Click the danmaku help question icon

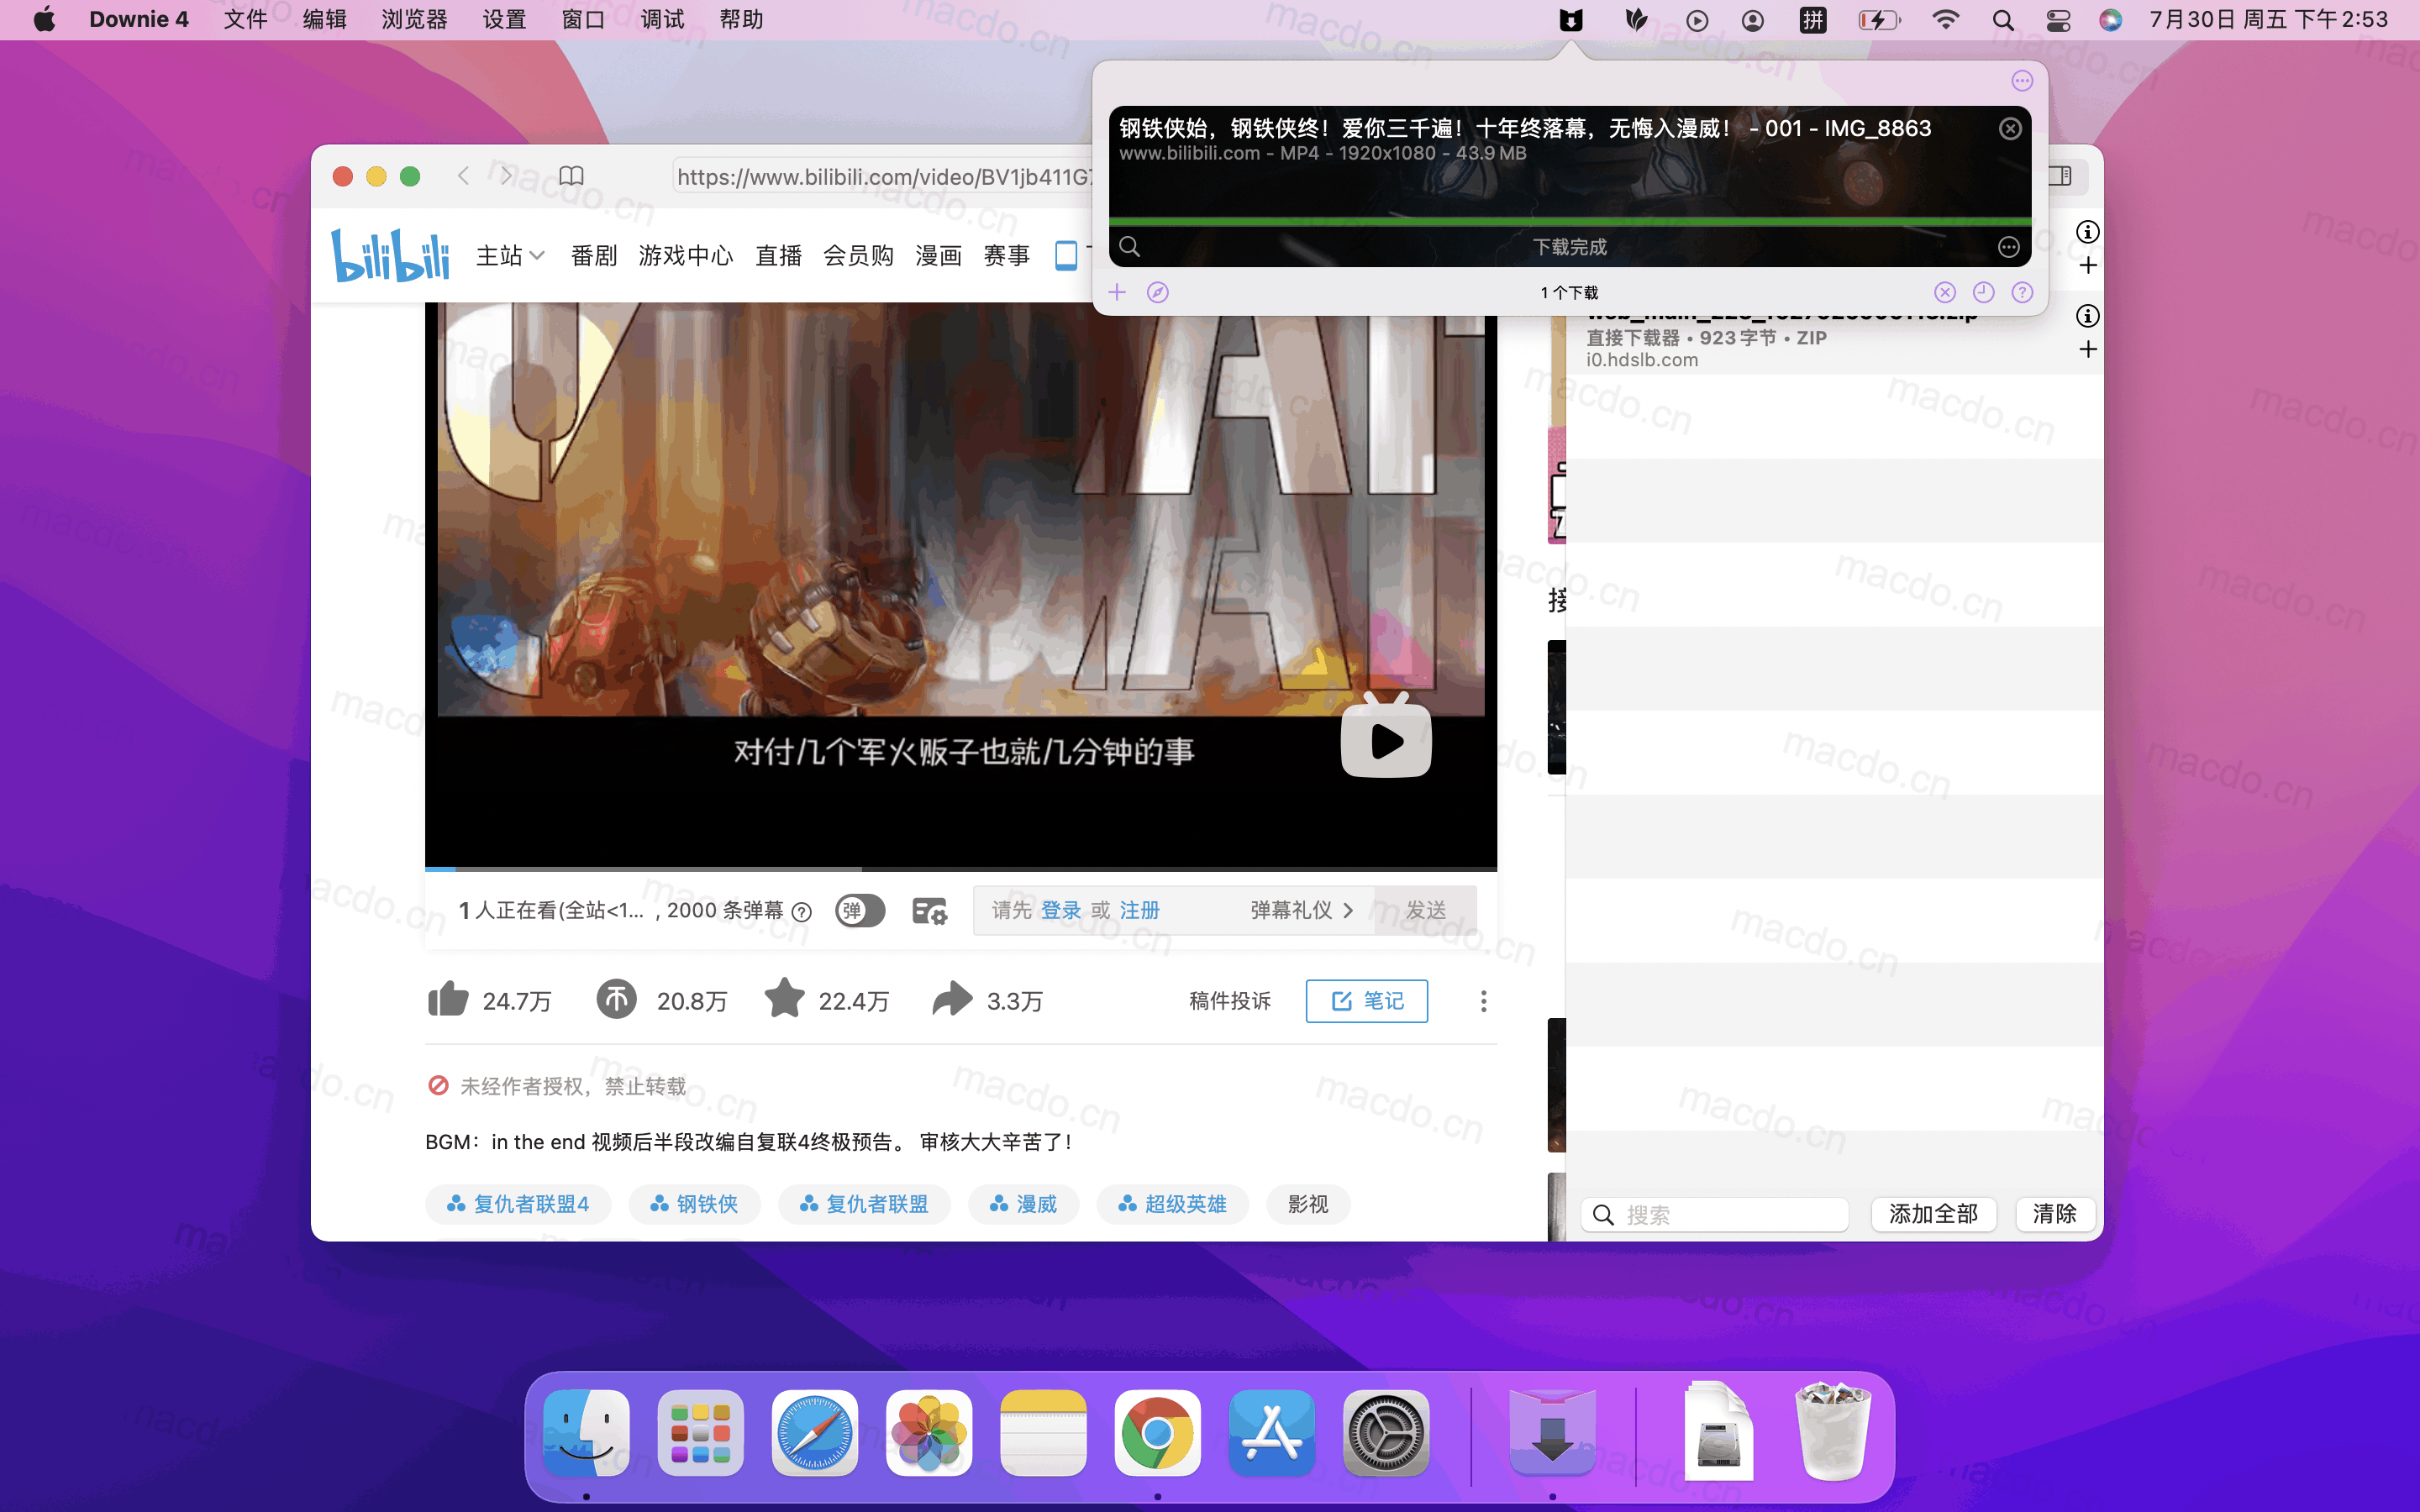(801, 911)
